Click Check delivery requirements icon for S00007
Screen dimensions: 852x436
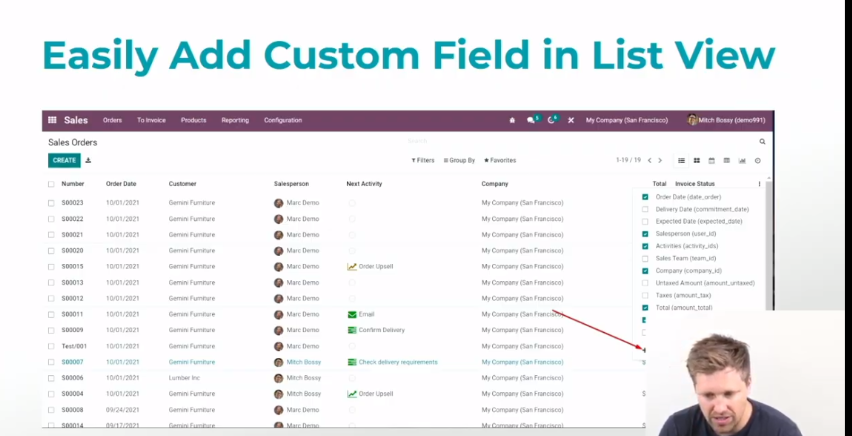352,362
